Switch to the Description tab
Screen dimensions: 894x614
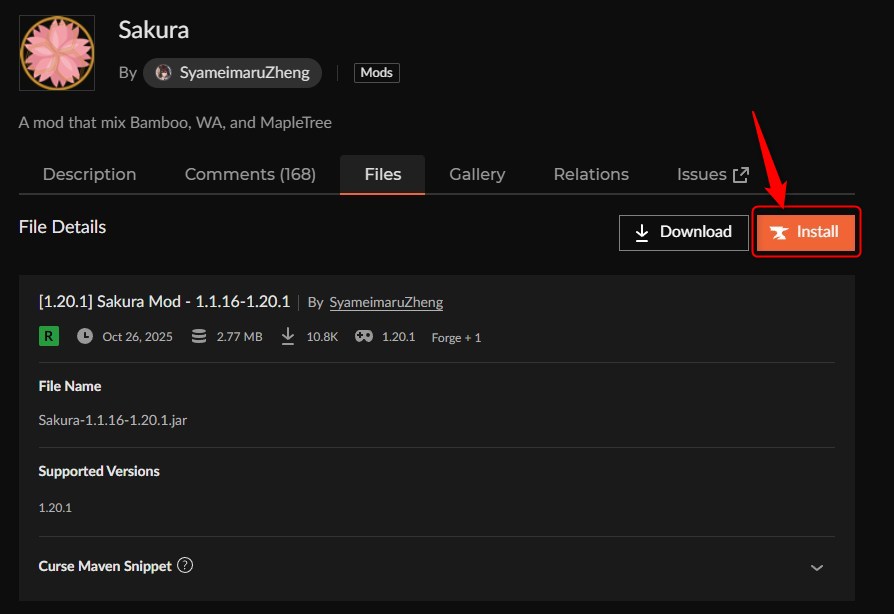tap(89, 174)
